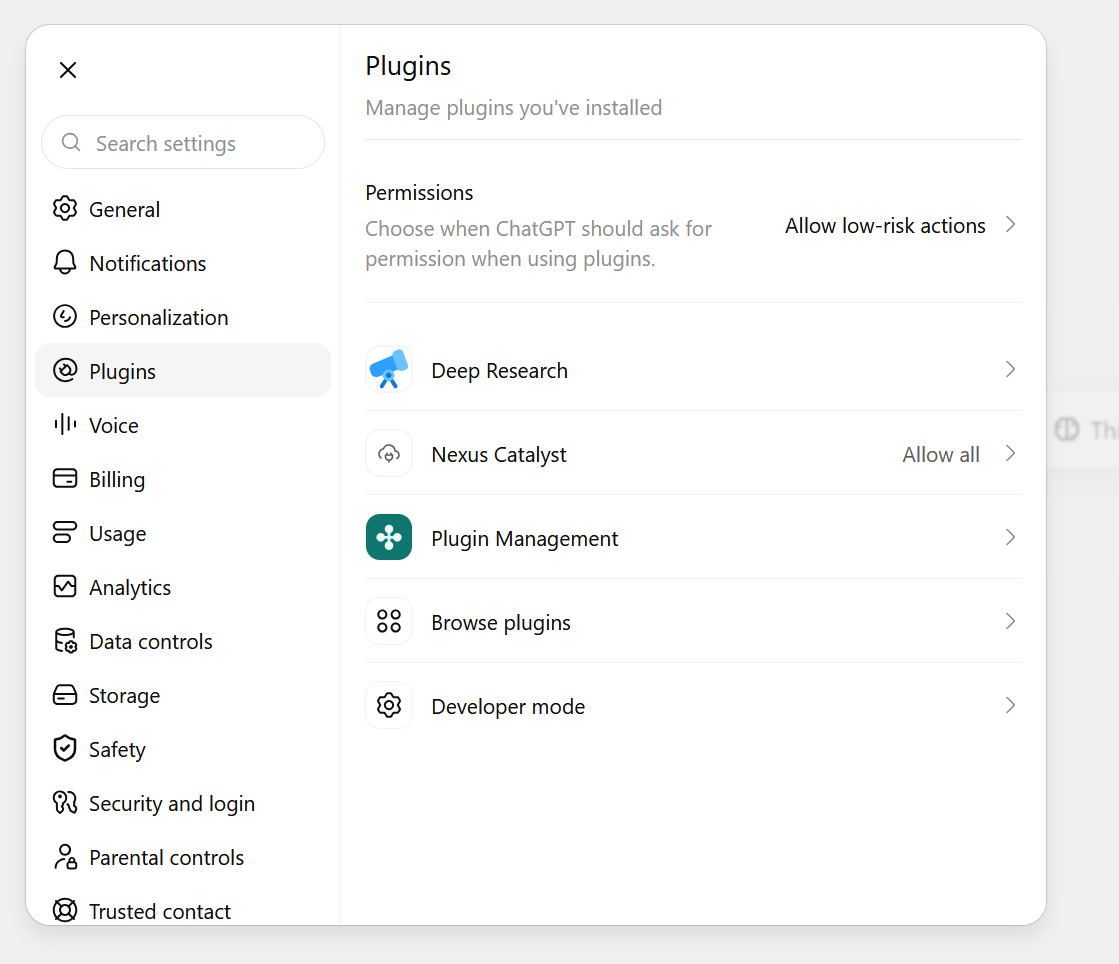Screen dimensions: 1119x964
Task: Click the Voice waveform icon
Action: (65, 425)
